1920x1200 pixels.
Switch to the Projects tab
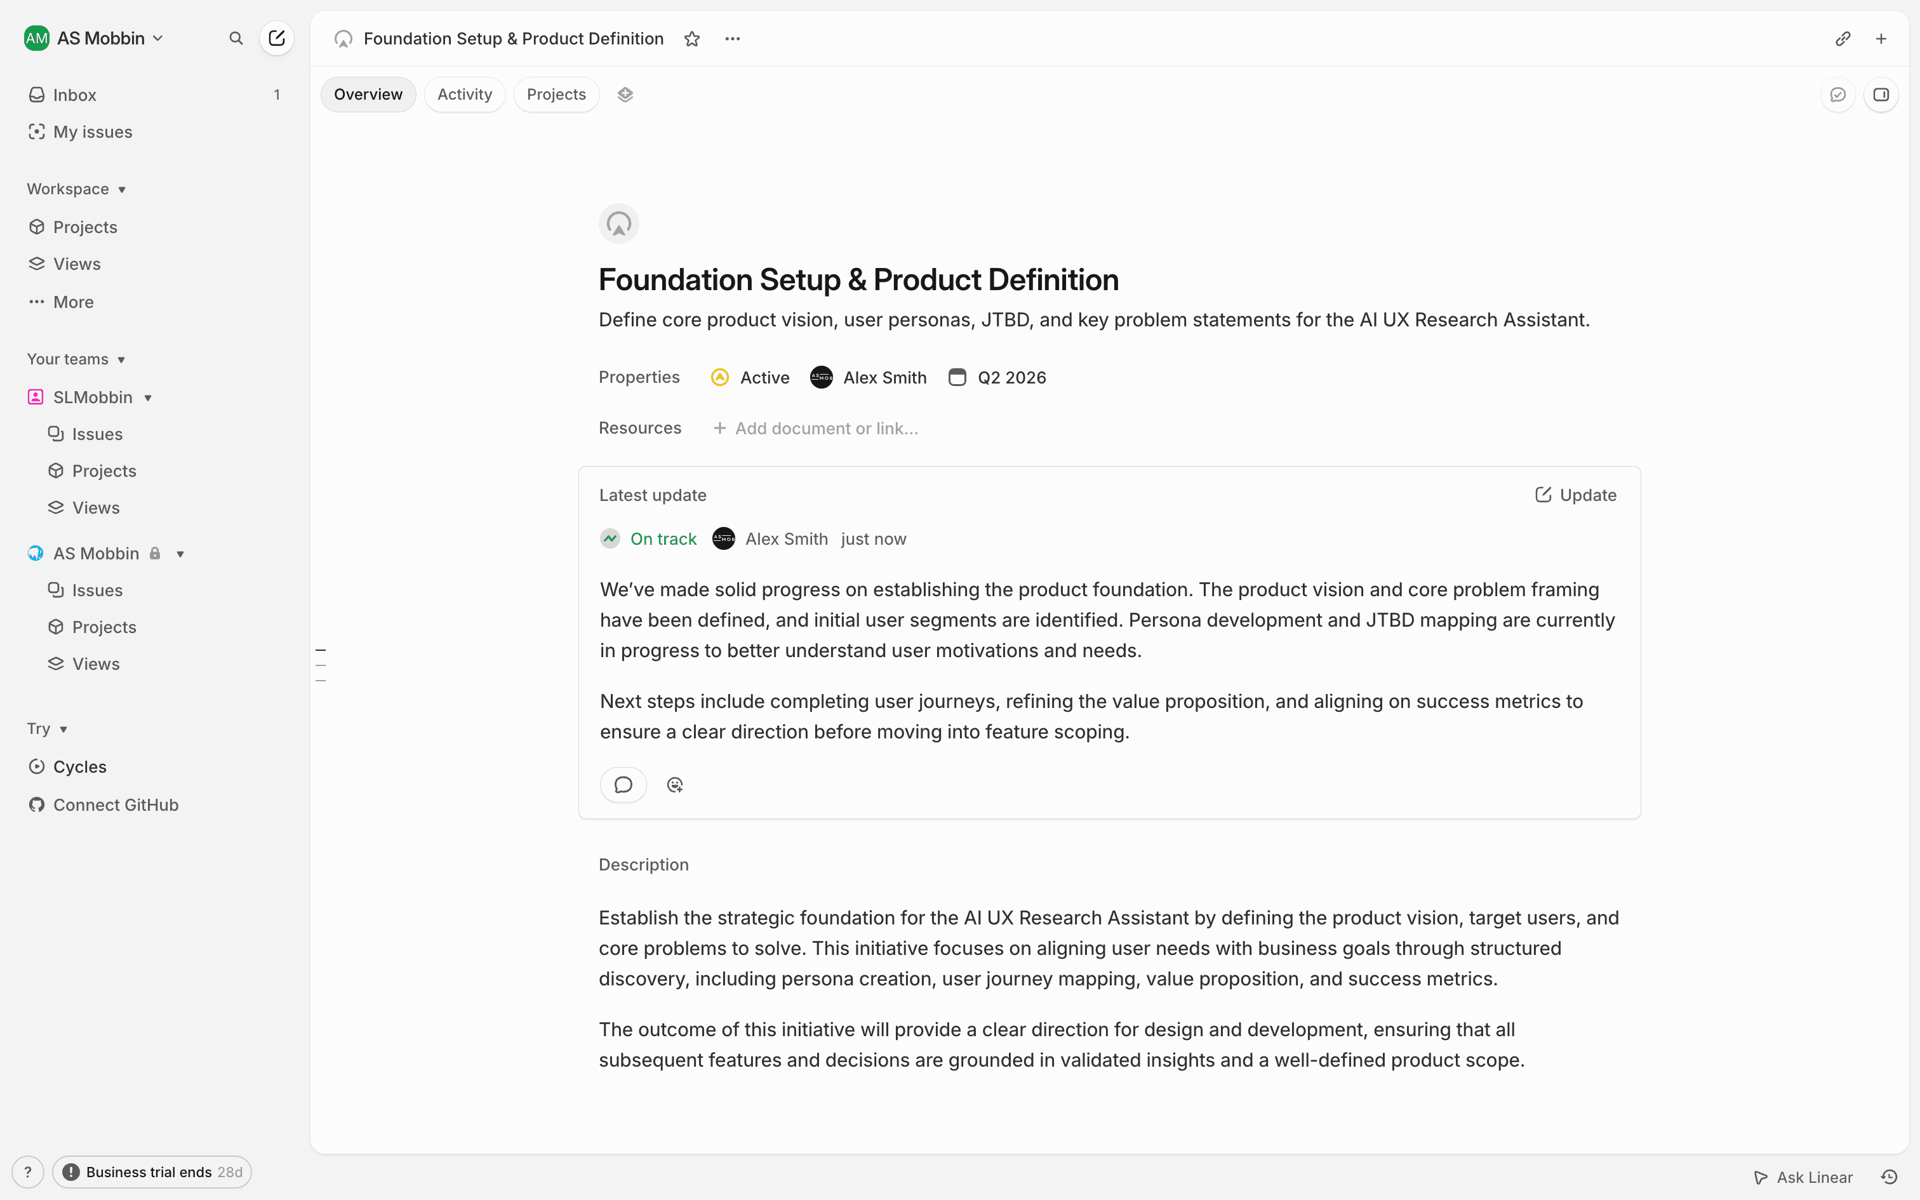click(556, 94)
